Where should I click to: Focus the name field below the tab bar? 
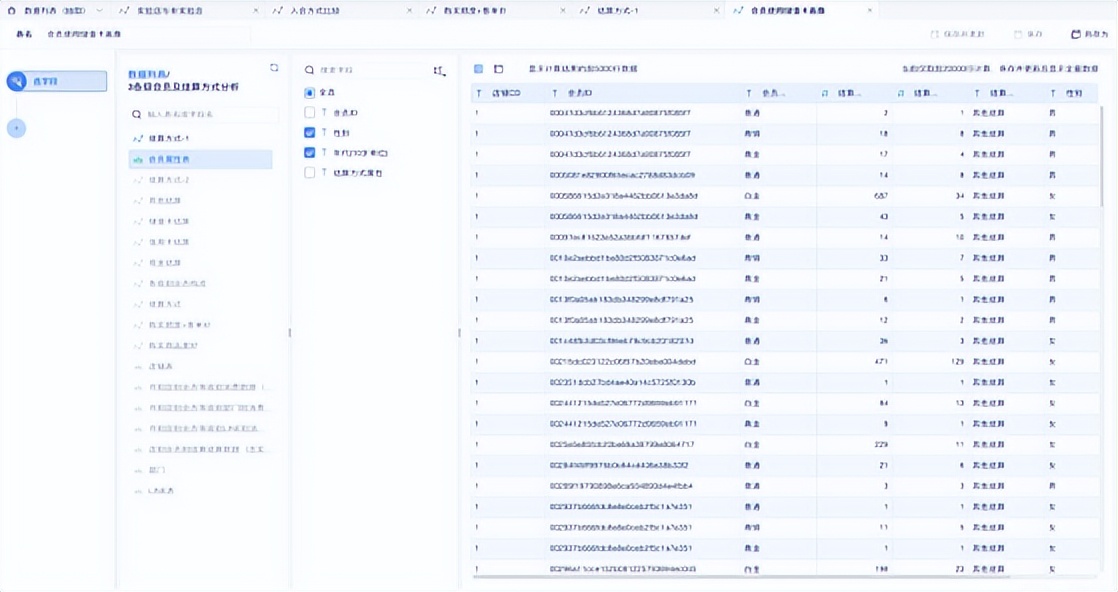click(148, 34)
